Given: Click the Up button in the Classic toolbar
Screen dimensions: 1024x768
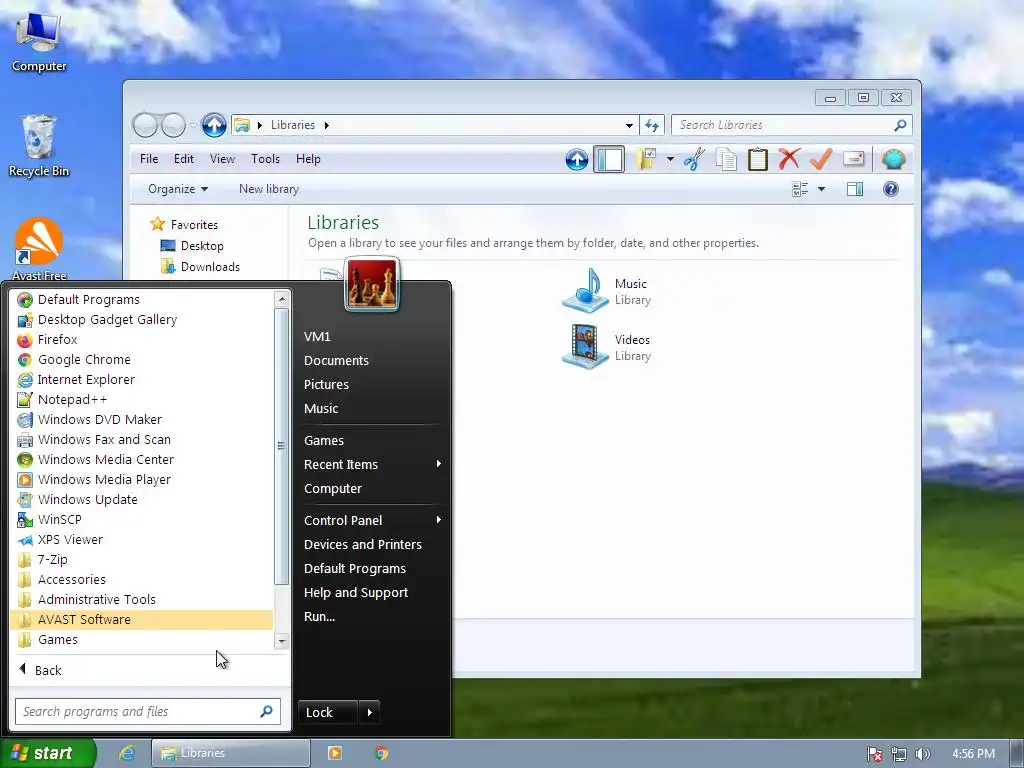Looking at the screenshot, I should coord(577,159).
